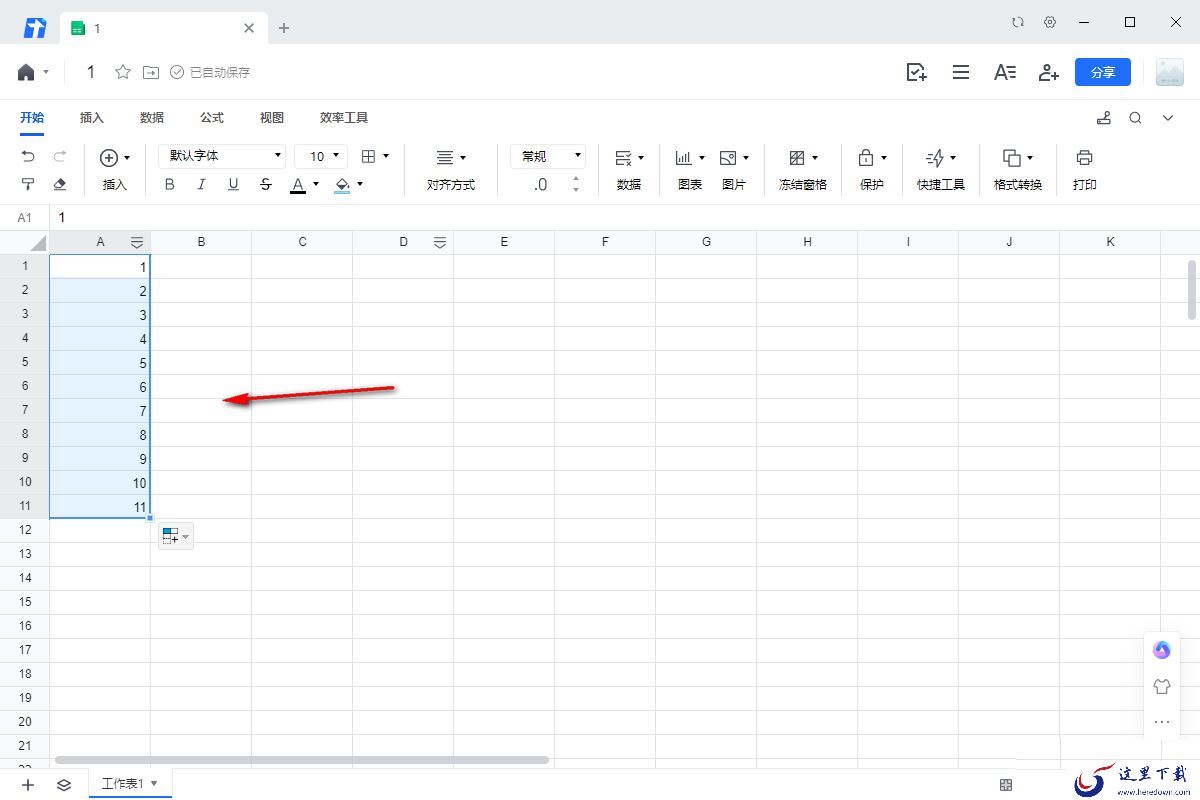Click the blue 分享 share button
The image size is (1200, 800).
[x=1102, y=72]
